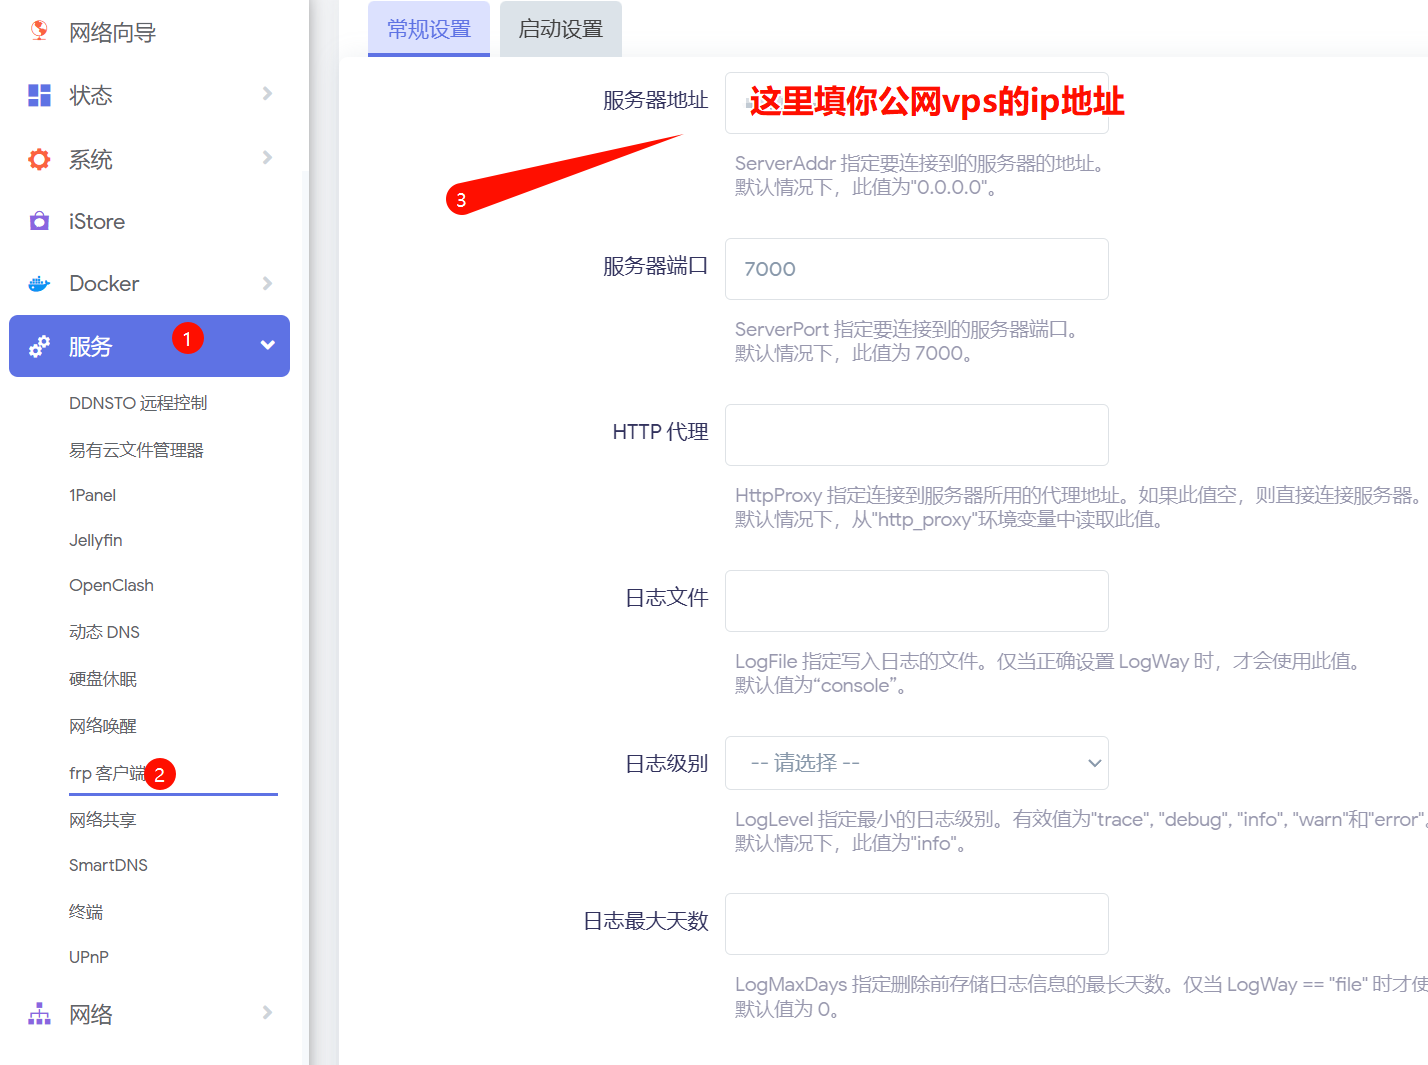Expand the Docker section chevron
The height and width of the screenshot is (1065, 1428).
[x=266, y=283]
